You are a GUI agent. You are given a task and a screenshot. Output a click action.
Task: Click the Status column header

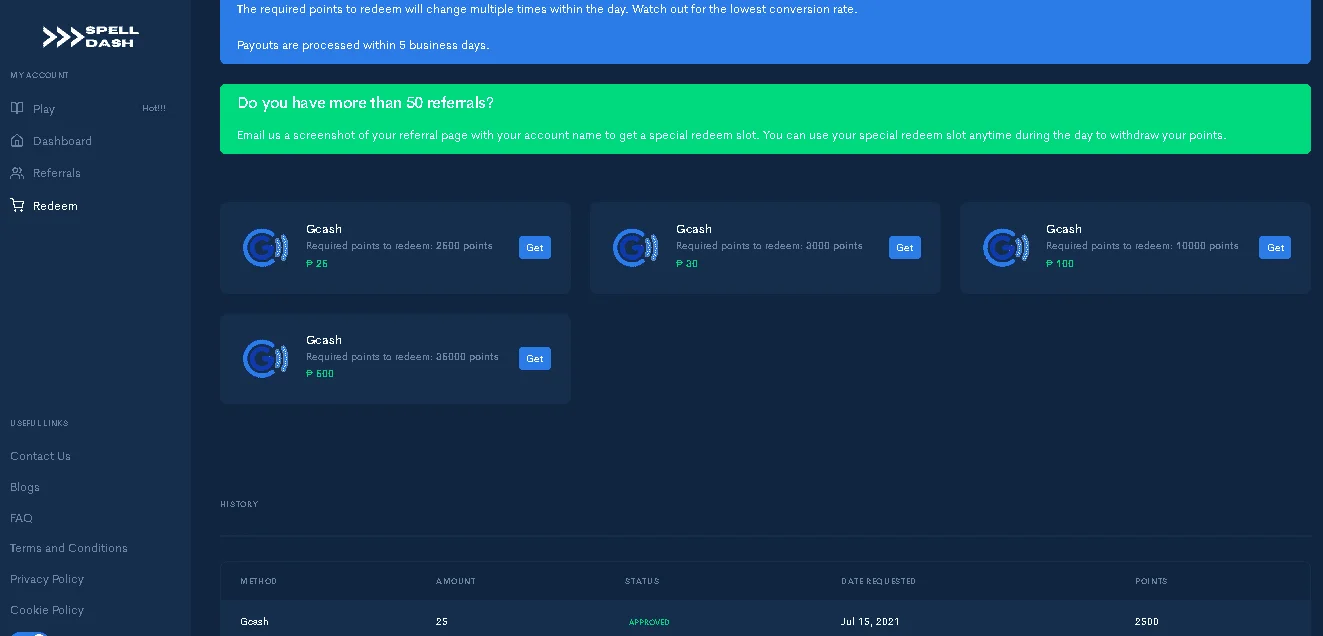(642, 581)
